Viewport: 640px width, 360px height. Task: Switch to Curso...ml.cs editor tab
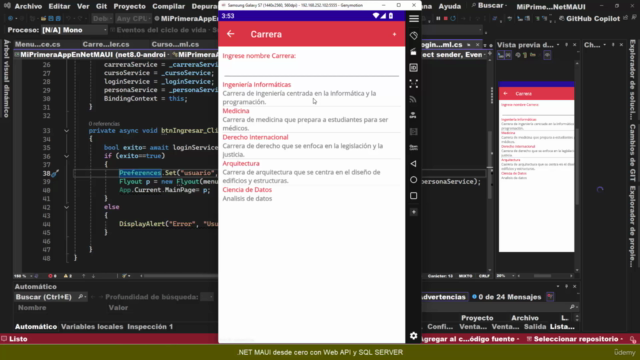click(175, 44)
